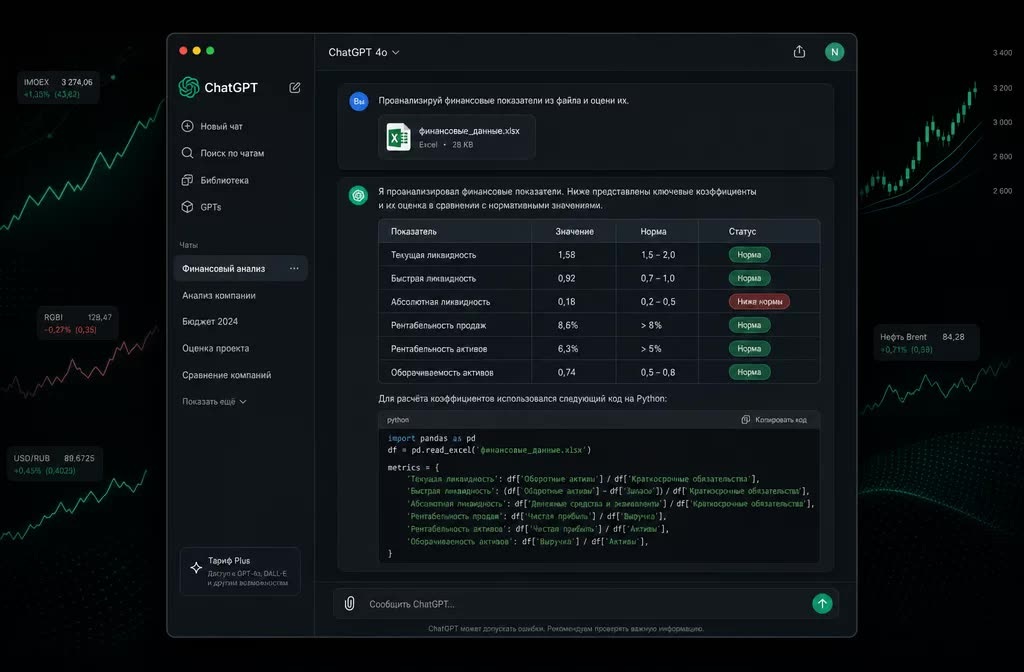Click Норма badge for Оборачиваемость активов
1024x672 pixels.
click(749, 372)
